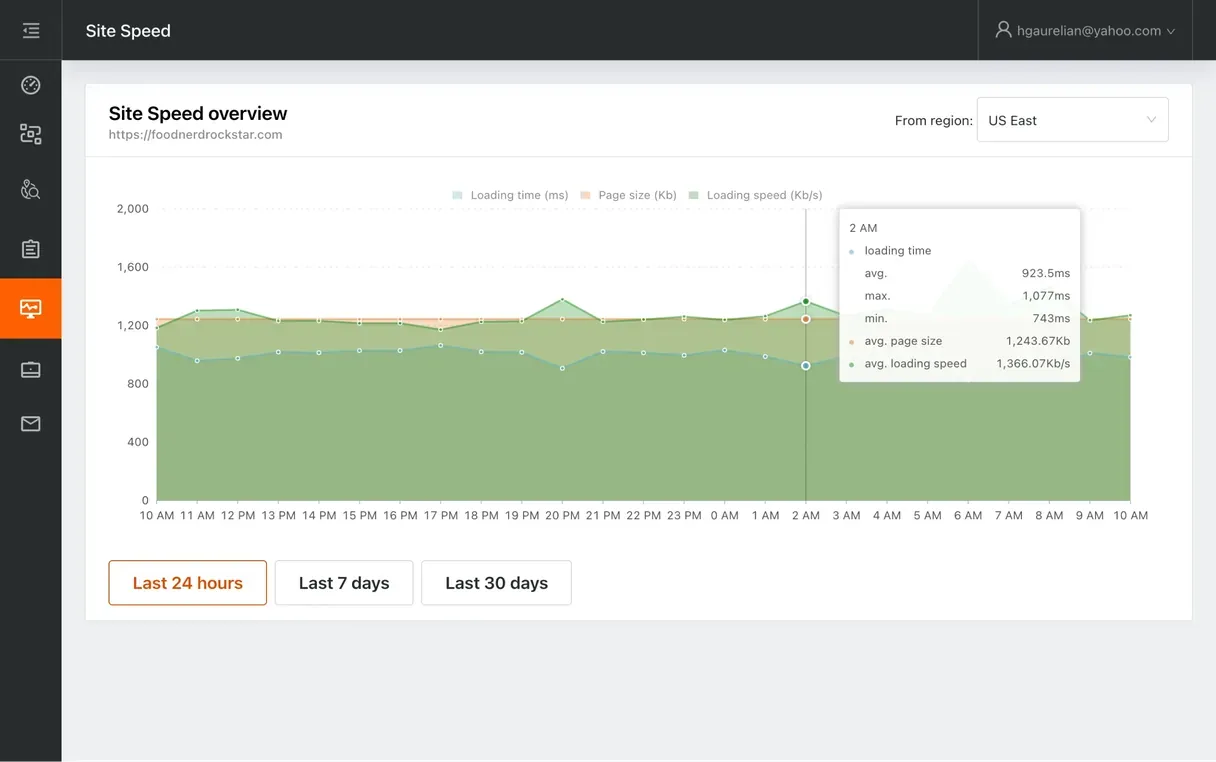Select the clipboard reports icon

click(x=30, y=249)
